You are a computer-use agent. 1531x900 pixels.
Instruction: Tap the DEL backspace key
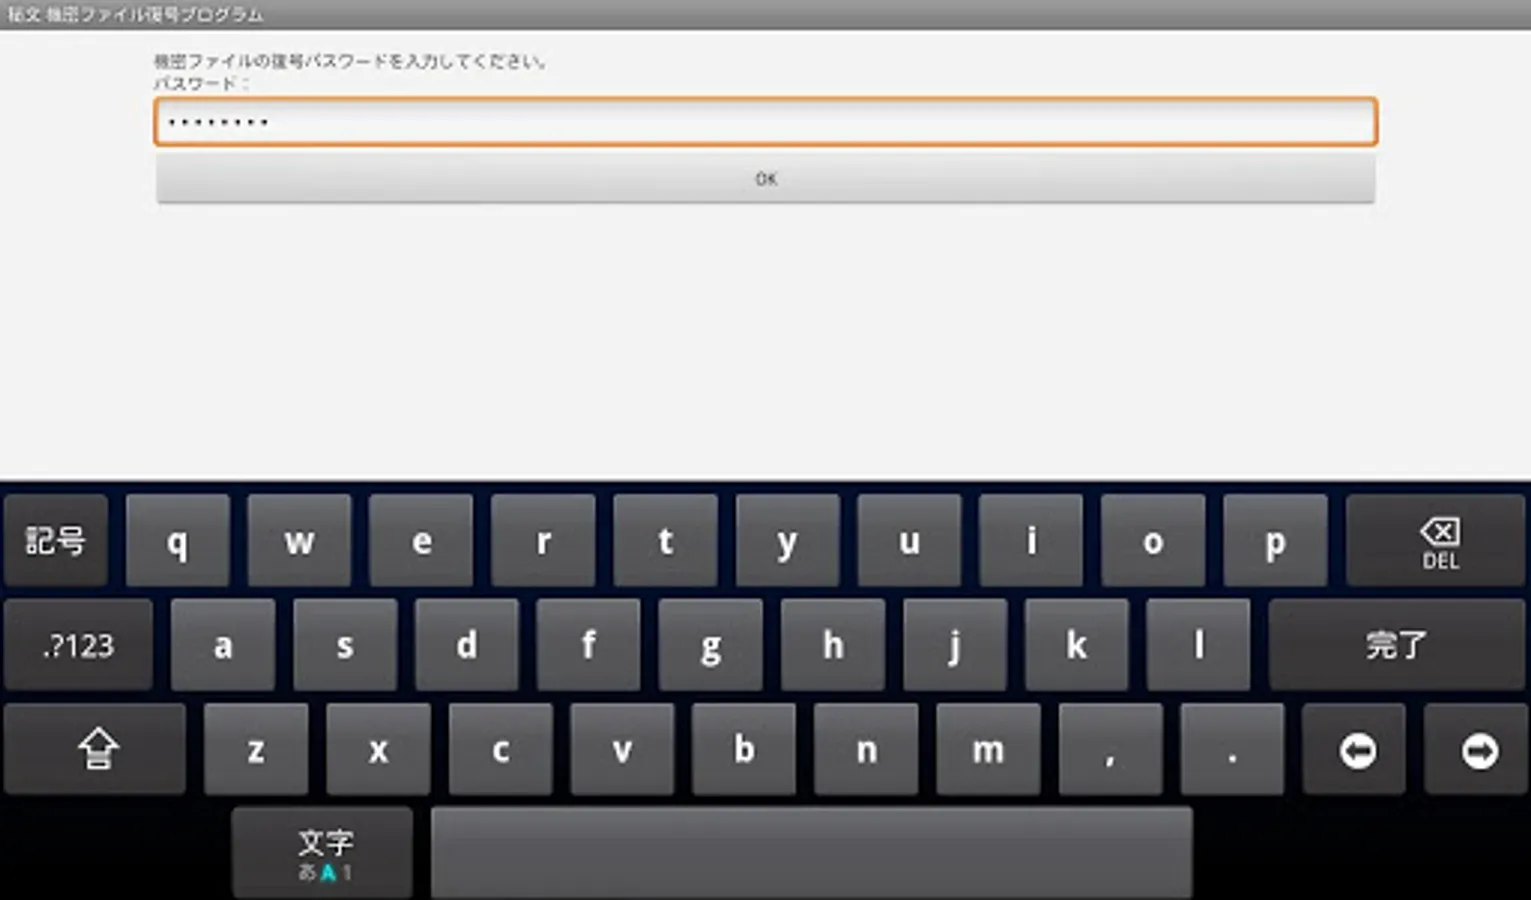(x=1435, y=541)
